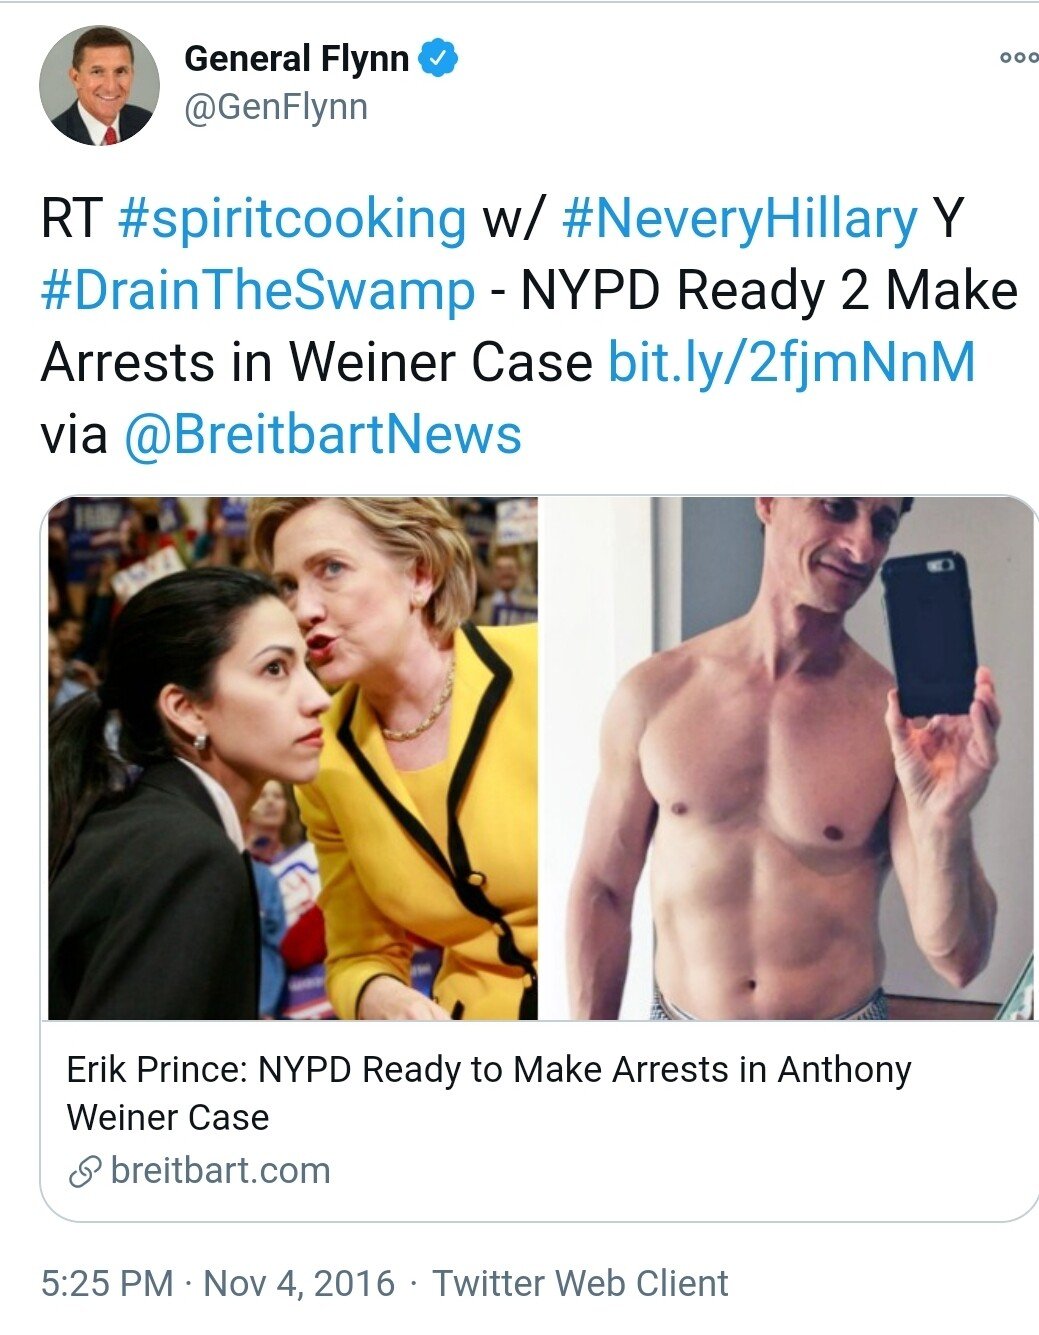Click the chain link icon in card
The image size is (1039, 1335).
[x=85, y=1171]
